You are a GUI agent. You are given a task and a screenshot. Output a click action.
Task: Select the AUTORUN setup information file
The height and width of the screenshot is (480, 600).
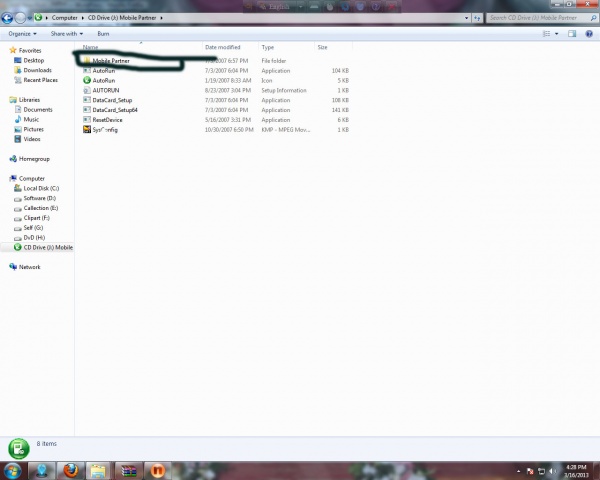pos(106,90)
